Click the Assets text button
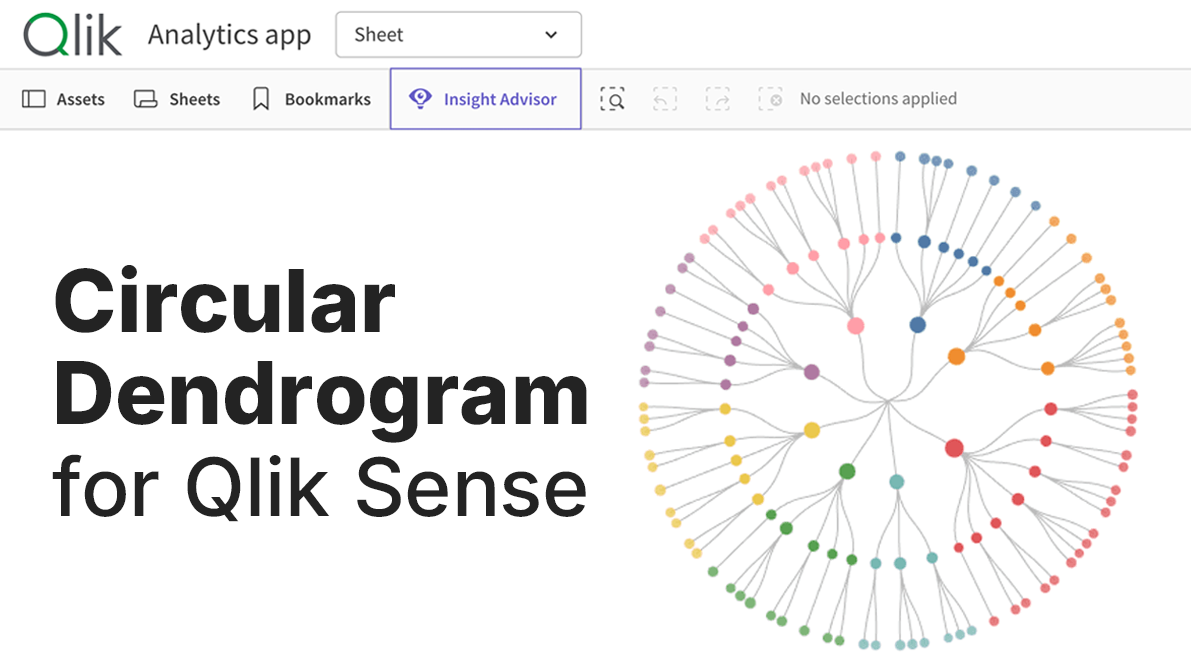Screen dimensions: 1191x670 [x=81, y=99]
